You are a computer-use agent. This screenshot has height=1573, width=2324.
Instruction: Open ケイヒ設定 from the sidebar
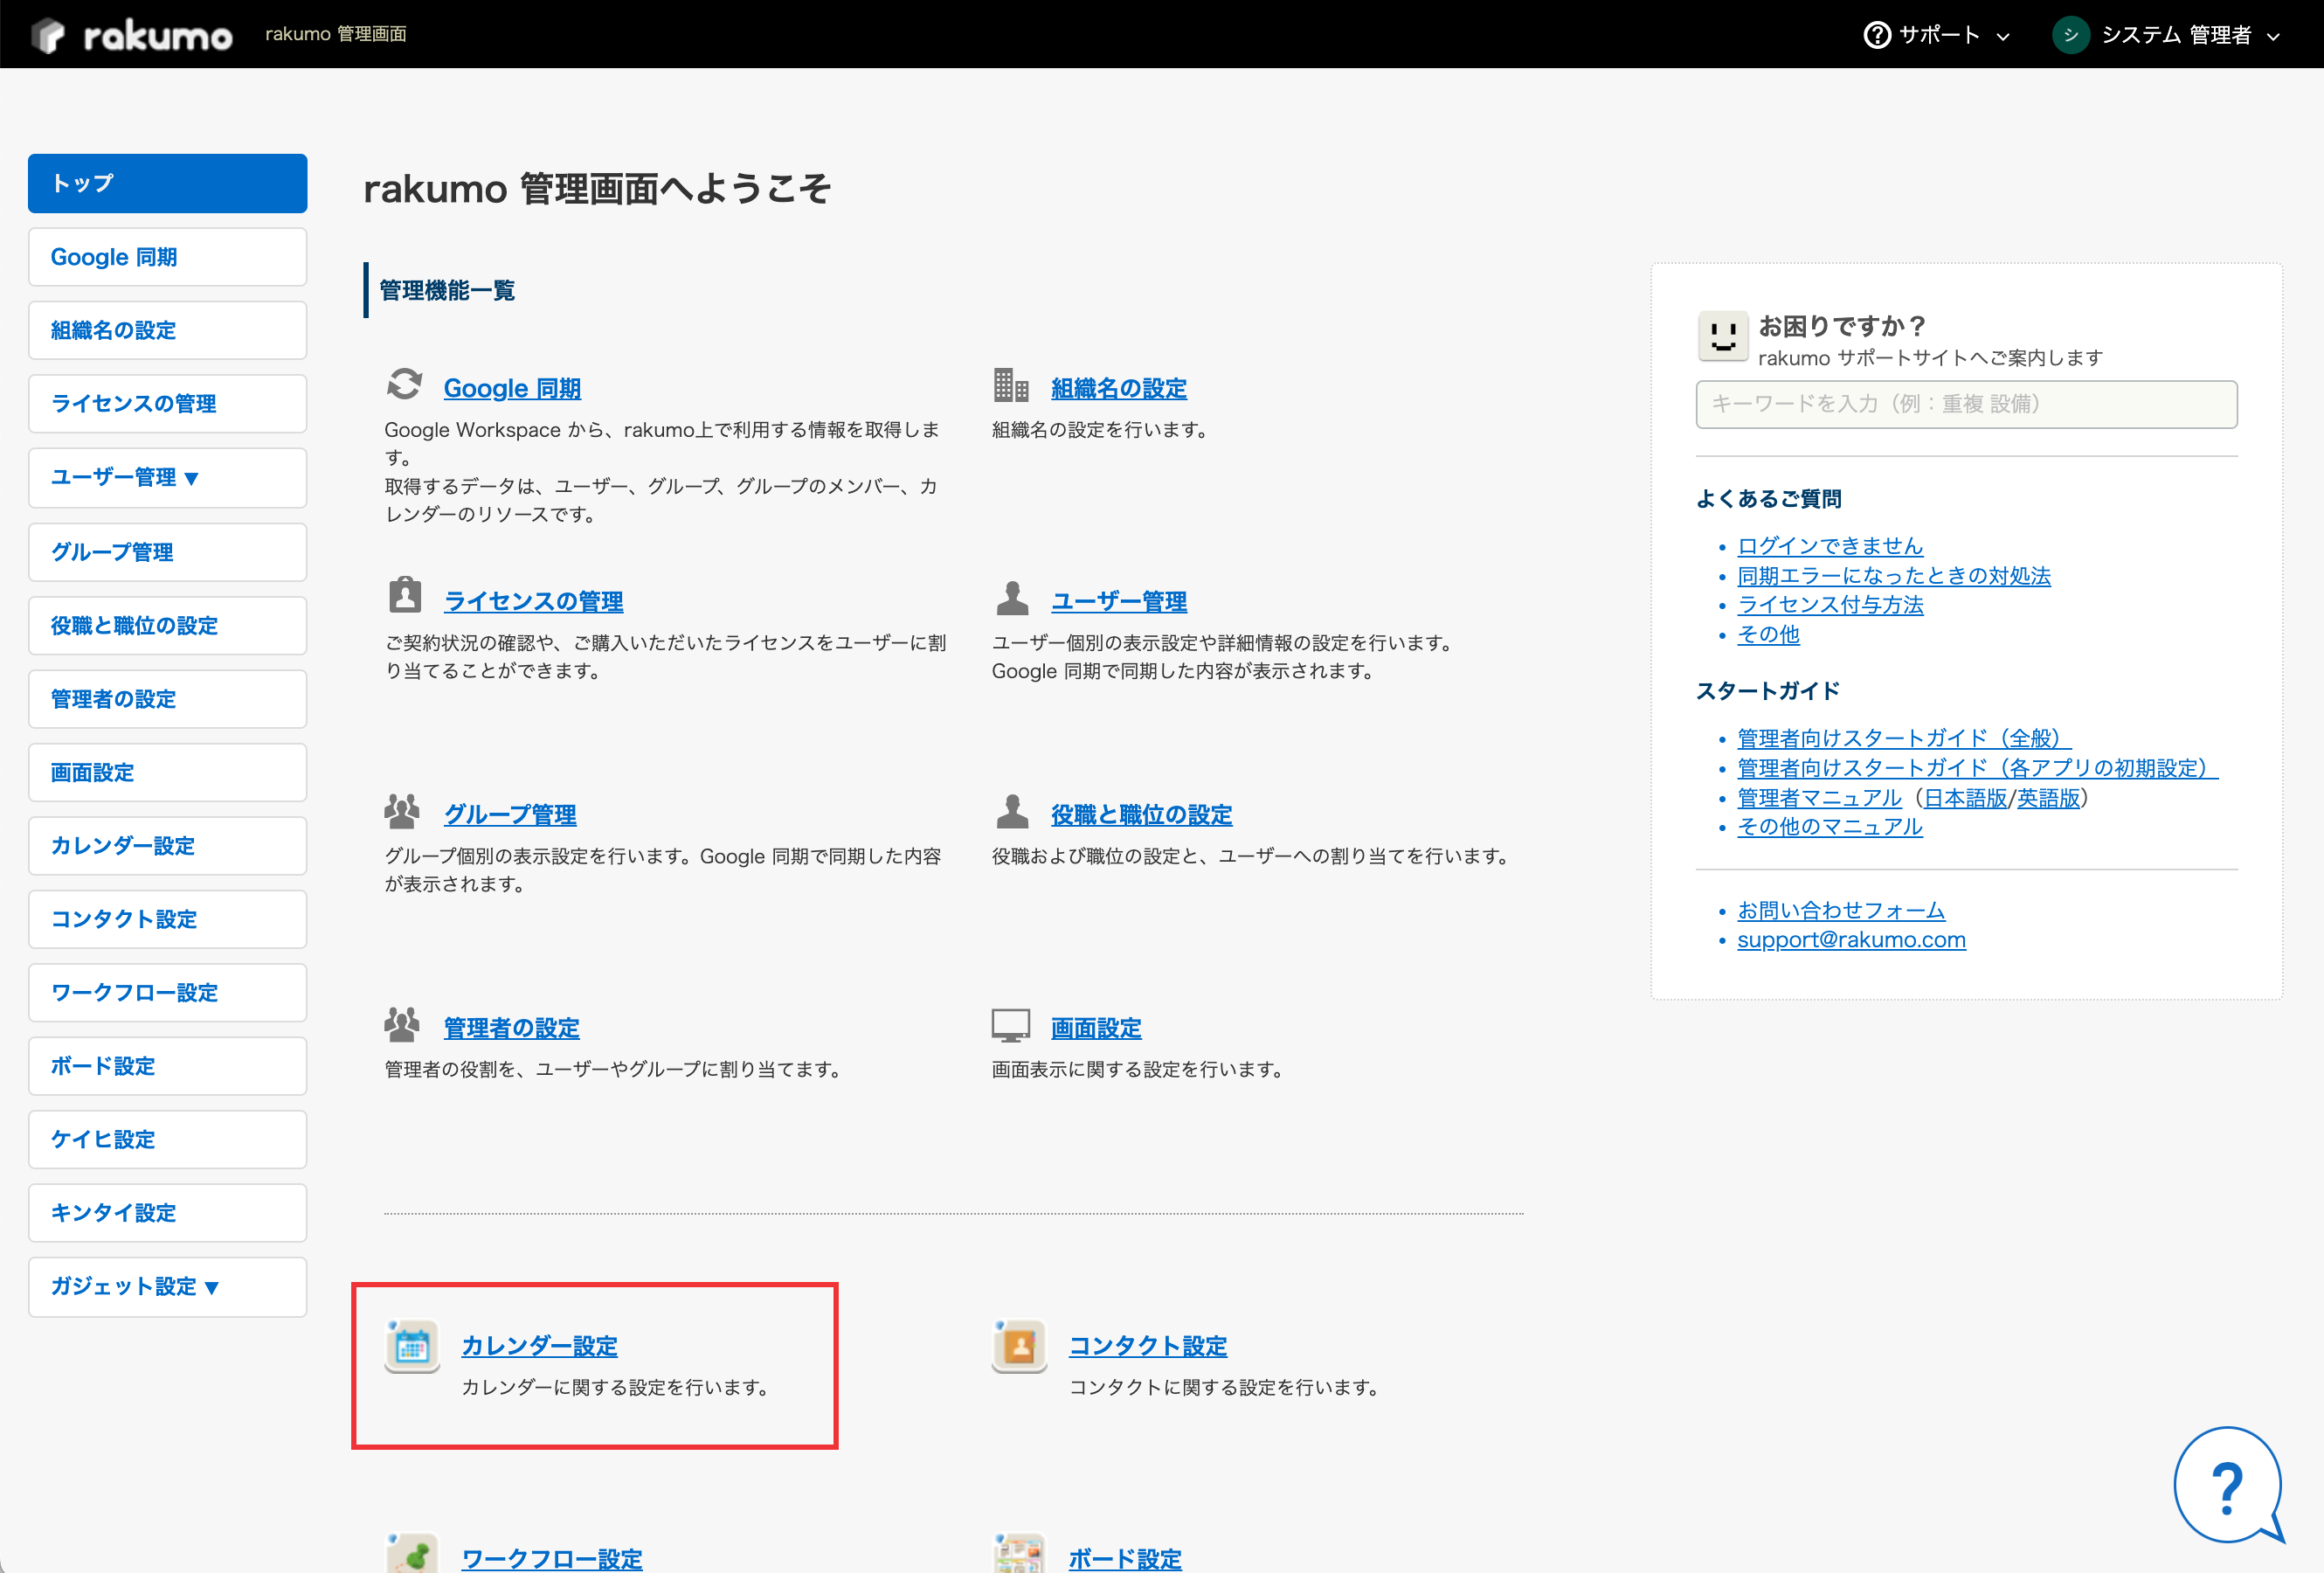167,1139
